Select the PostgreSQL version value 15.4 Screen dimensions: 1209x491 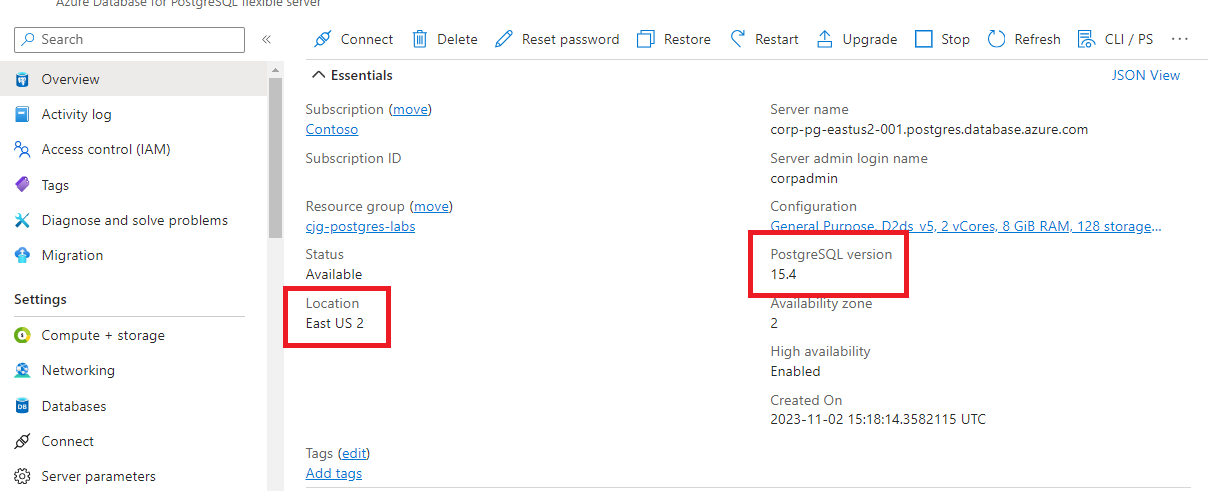pos(783,274)
